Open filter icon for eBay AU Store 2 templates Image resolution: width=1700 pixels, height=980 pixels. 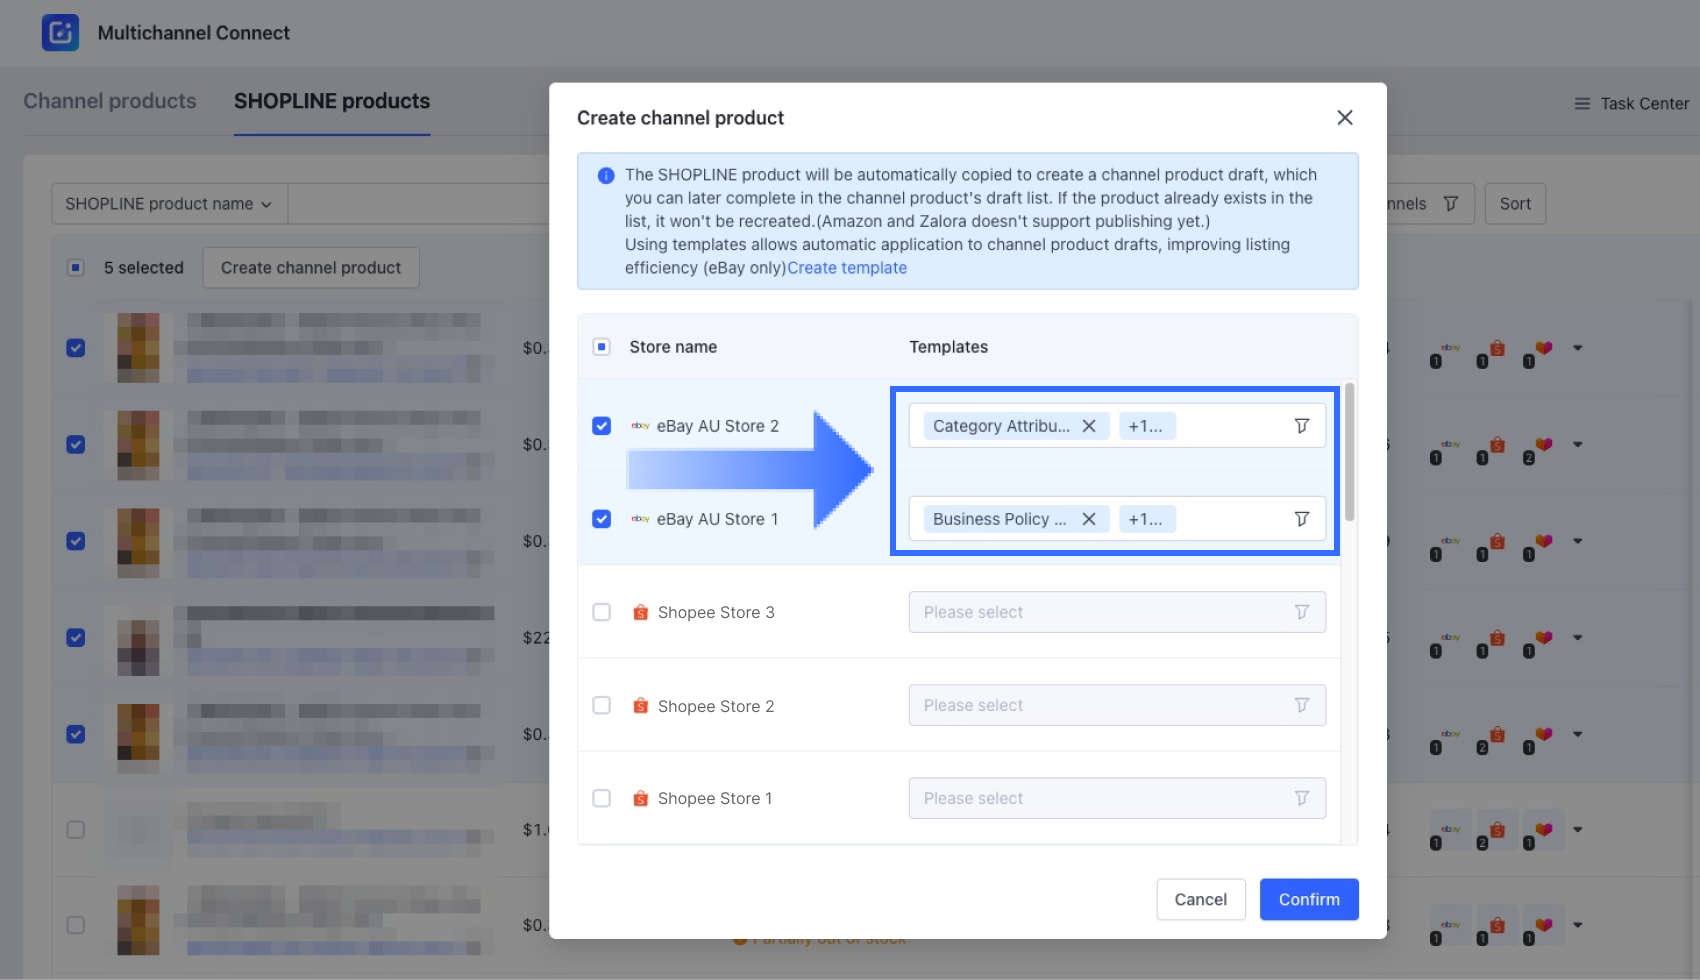click(1301, 426)
